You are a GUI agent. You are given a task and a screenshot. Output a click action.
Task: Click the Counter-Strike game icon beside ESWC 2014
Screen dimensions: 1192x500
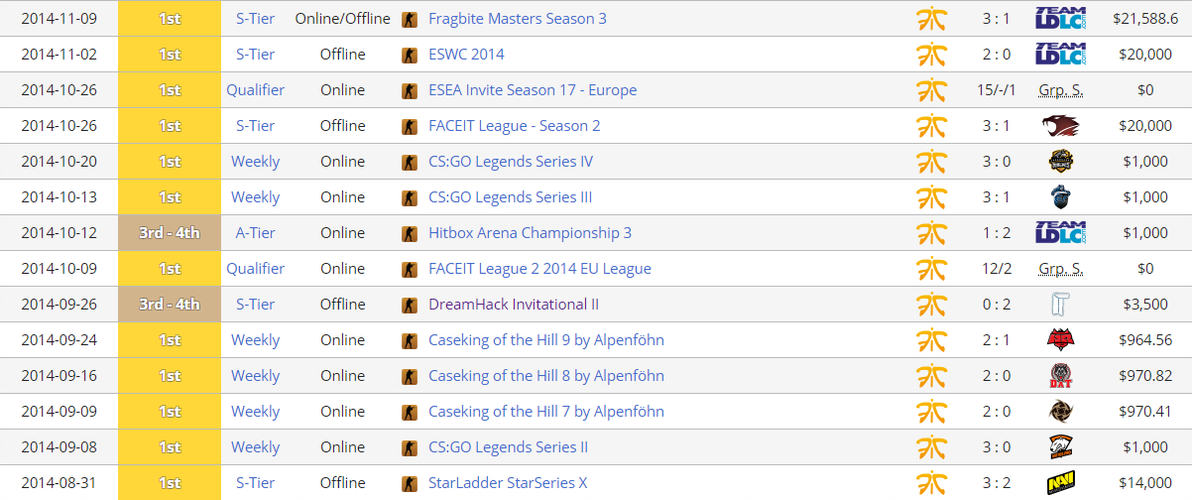(x=409, y=54)
